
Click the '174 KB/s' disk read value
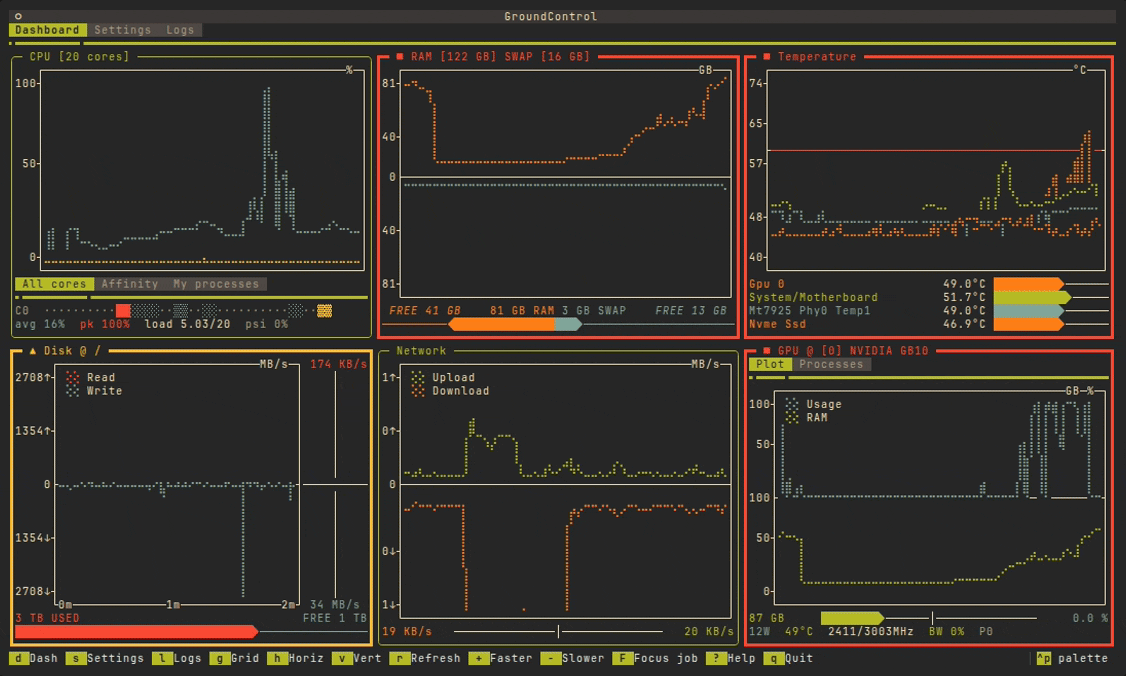pyautogui.click(x=338, y=364)
